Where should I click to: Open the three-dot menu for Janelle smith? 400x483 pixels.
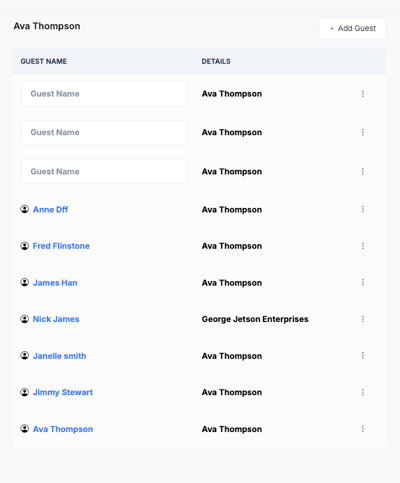coord(363,356)
